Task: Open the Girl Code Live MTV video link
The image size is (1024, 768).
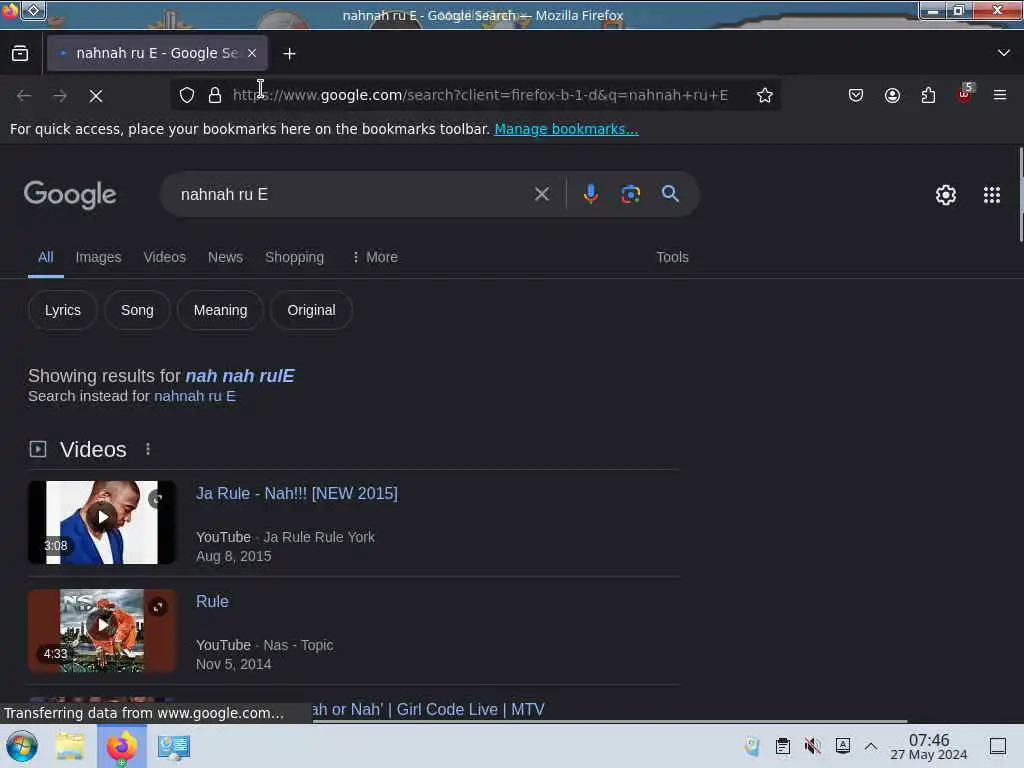Action: point(428,709)
